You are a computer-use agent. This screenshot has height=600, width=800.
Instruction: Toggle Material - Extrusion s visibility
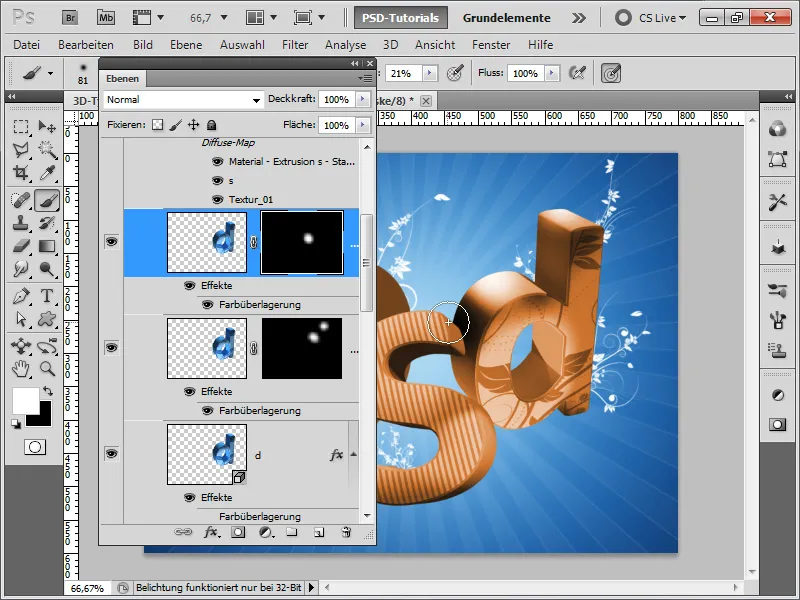pos(217,162)
